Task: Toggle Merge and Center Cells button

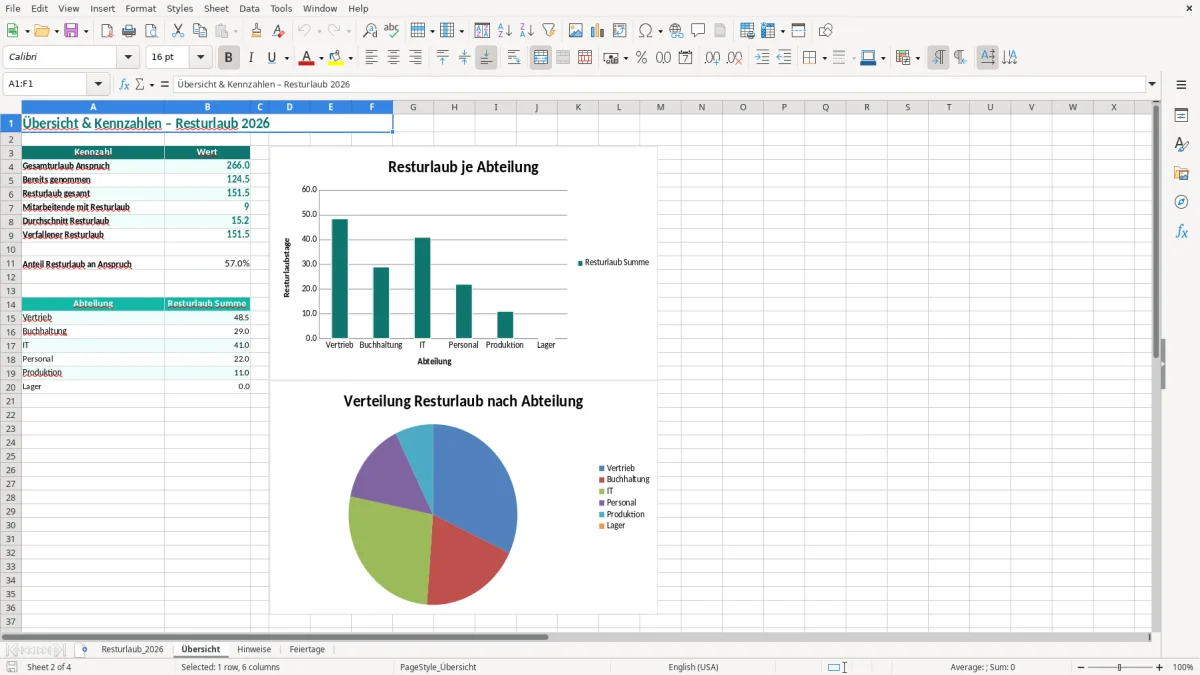Action: pyautogui.click(x=541, y=58)
